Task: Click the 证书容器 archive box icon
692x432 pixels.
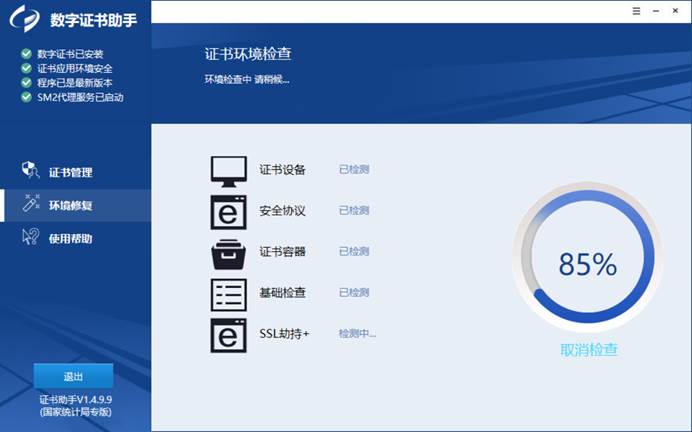Action: [228, 252]
